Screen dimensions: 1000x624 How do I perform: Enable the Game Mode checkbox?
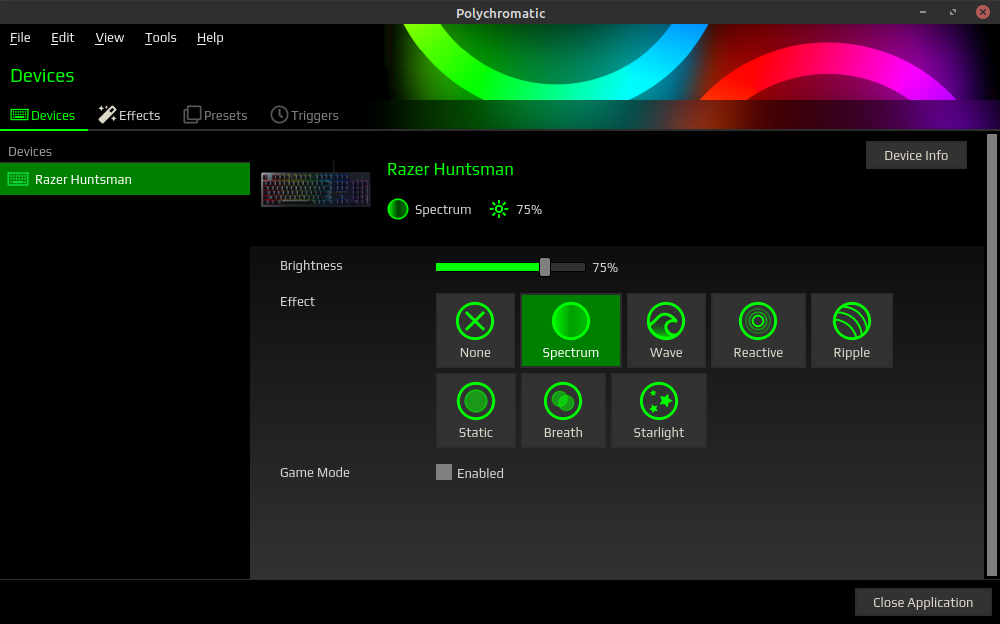click(x=444, y=472)
